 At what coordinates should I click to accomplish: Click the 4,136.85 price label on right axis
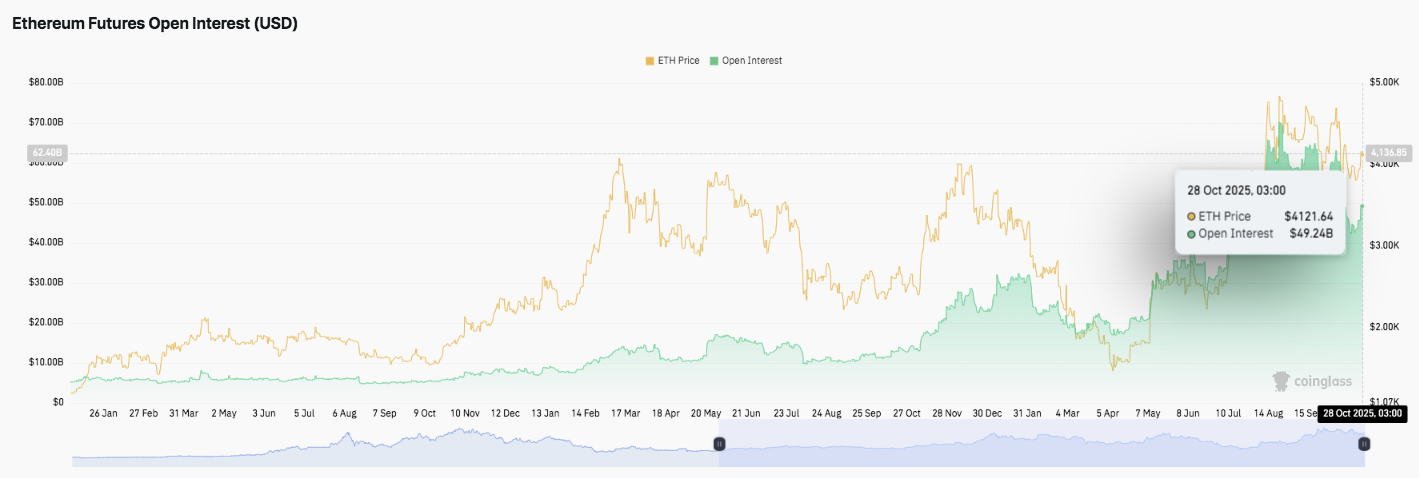point(1388,153)
